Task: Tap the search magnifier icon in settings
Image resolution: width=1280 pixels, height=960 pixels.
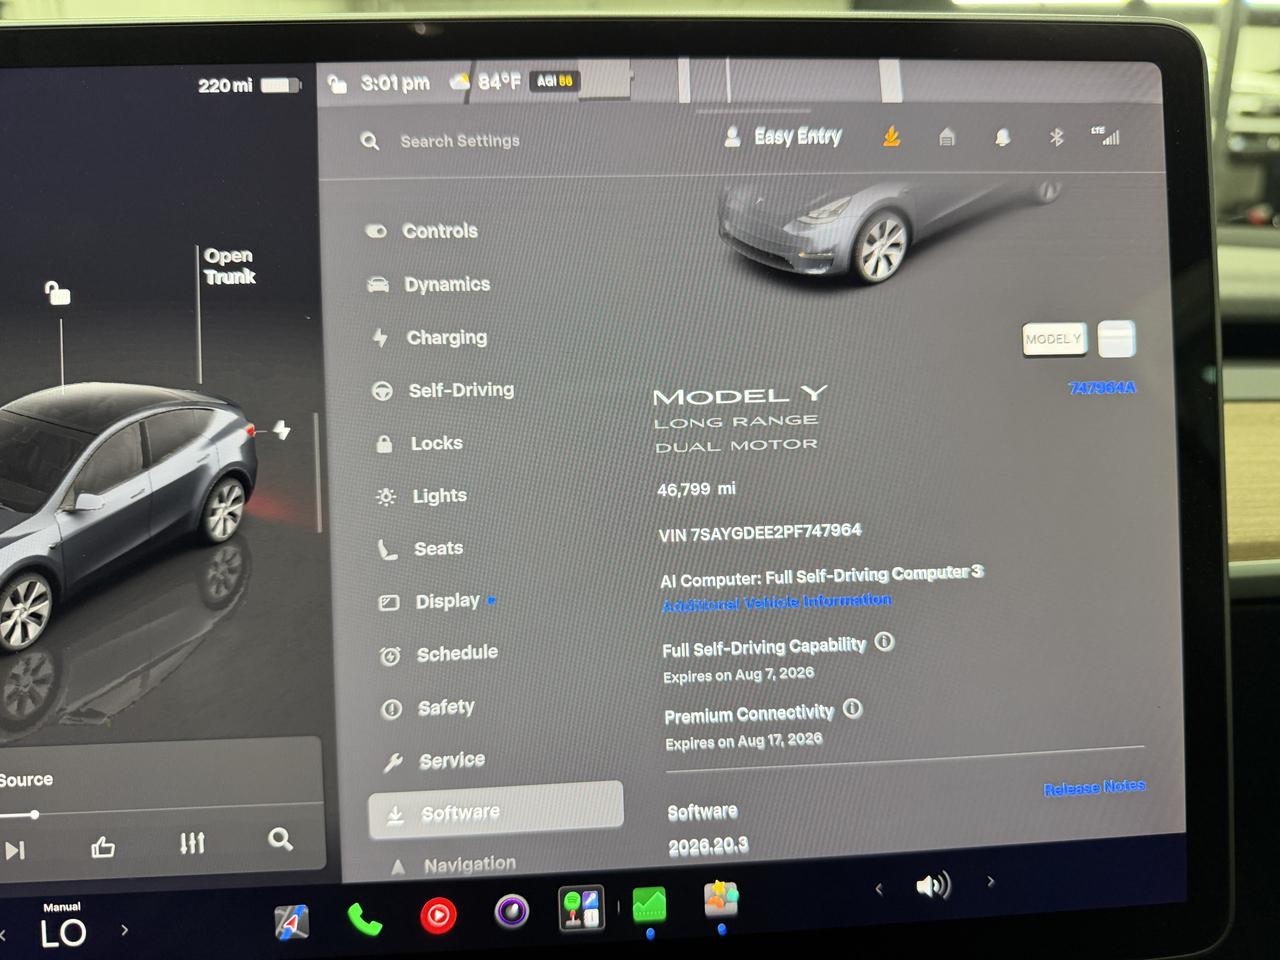Action: click(370, 141)
